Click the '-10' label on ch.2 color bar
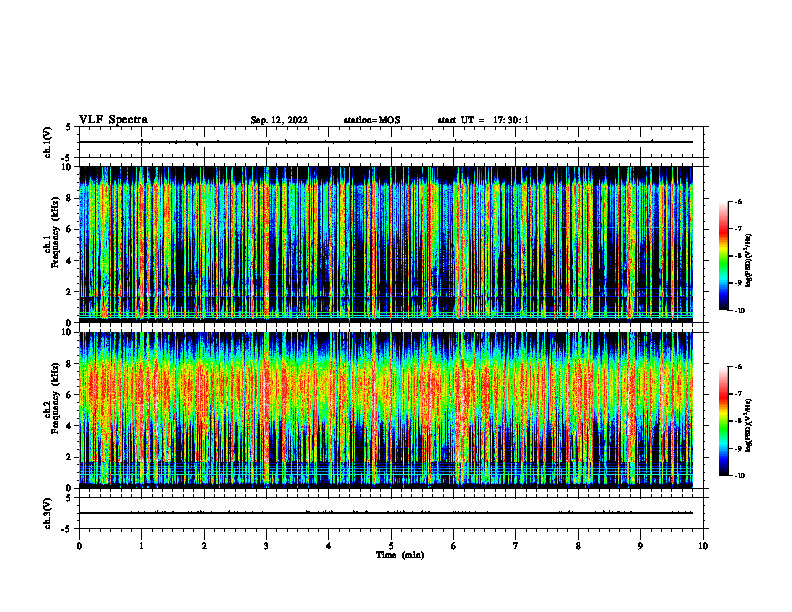Screen dimensions: 792x612 coord(739,476)
